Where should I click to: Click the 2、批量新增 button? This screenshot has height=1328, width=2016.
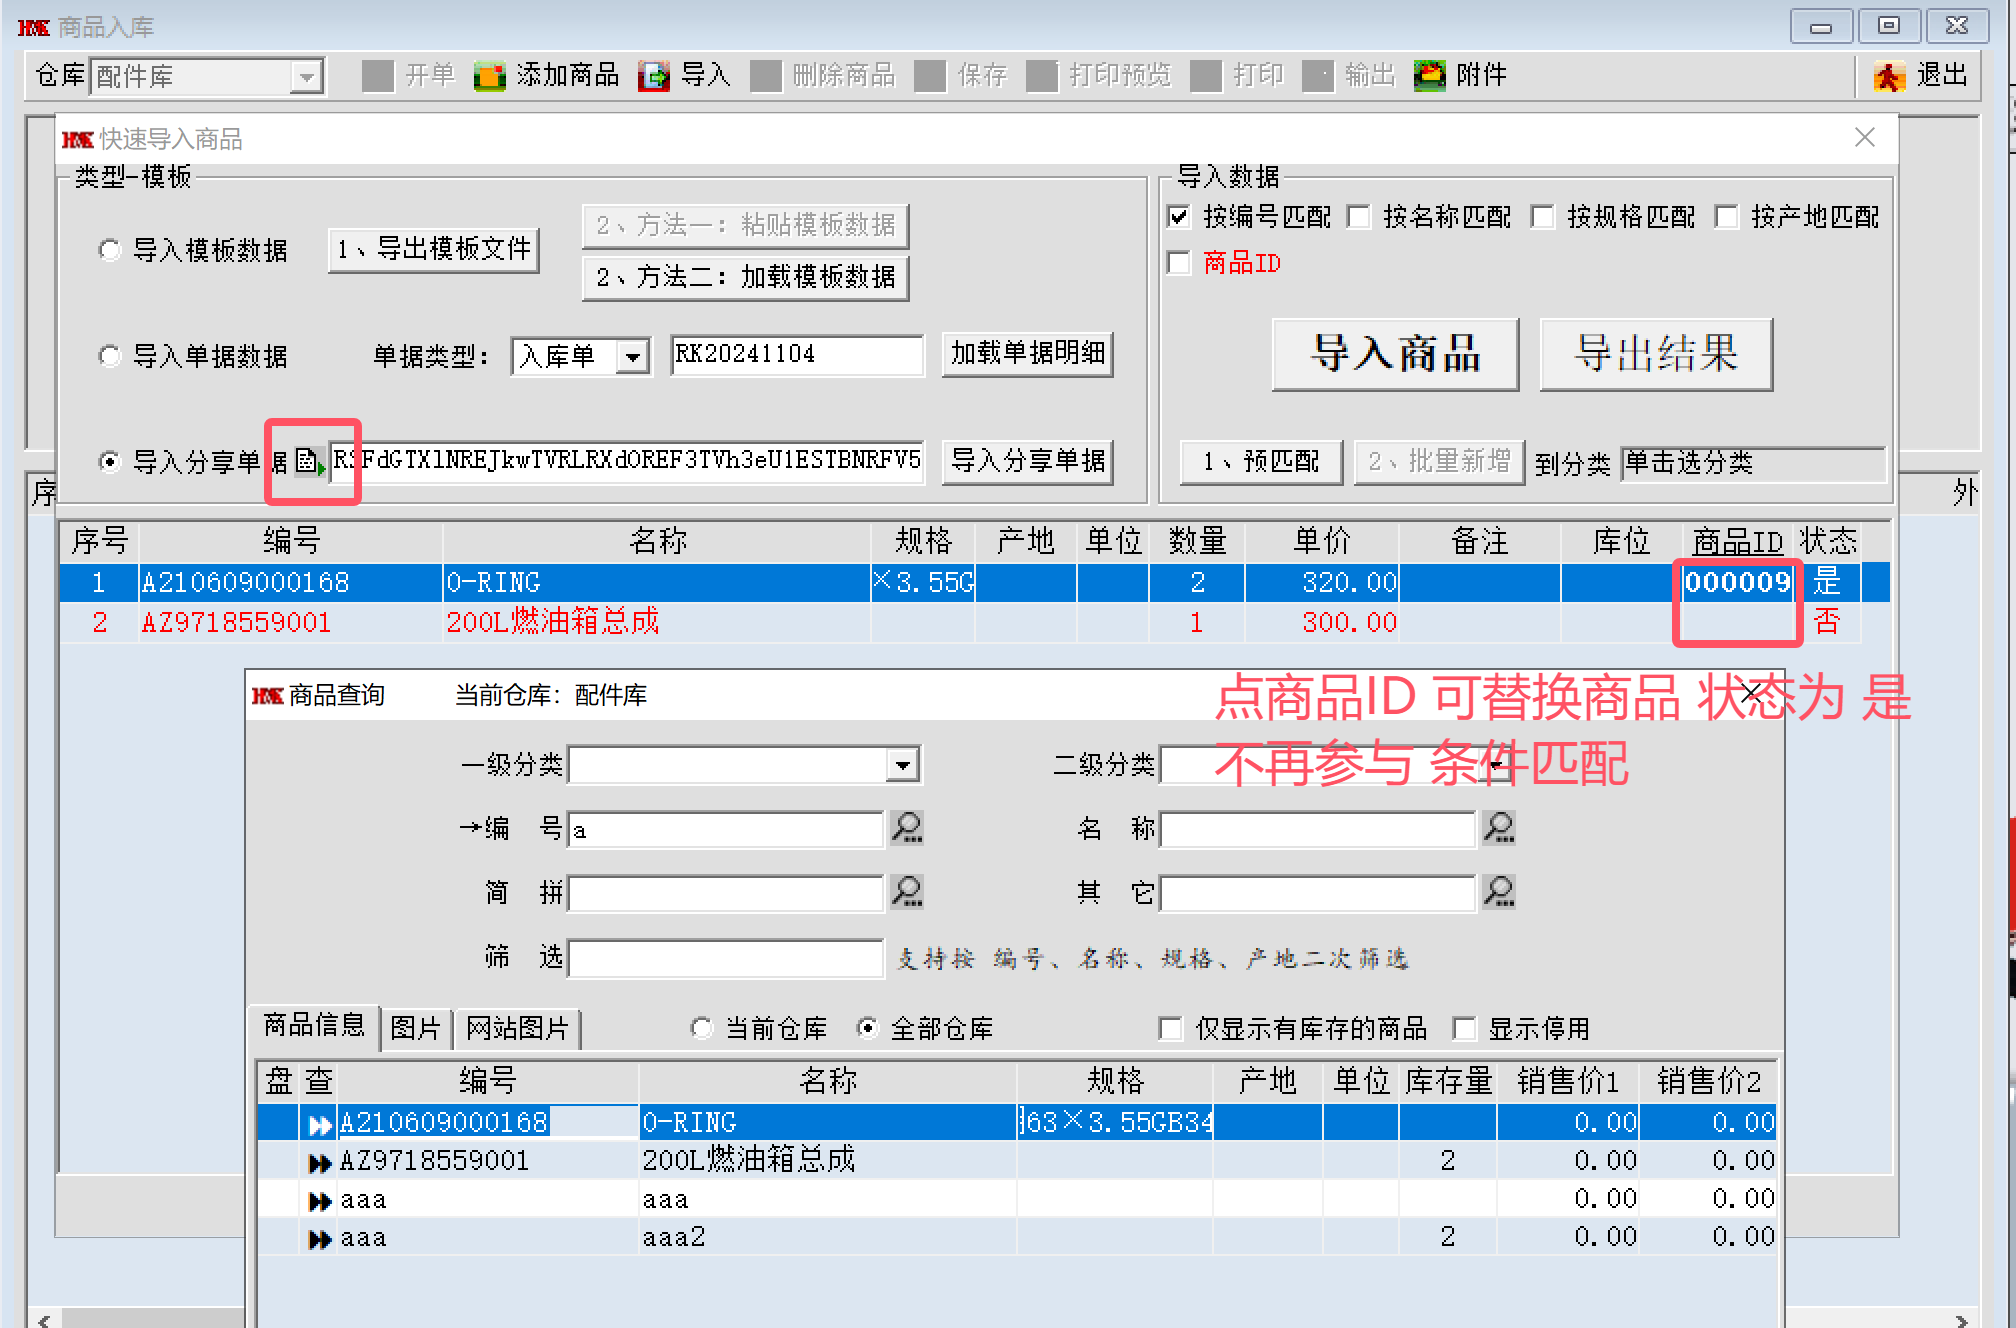(x=1439, y=462)
